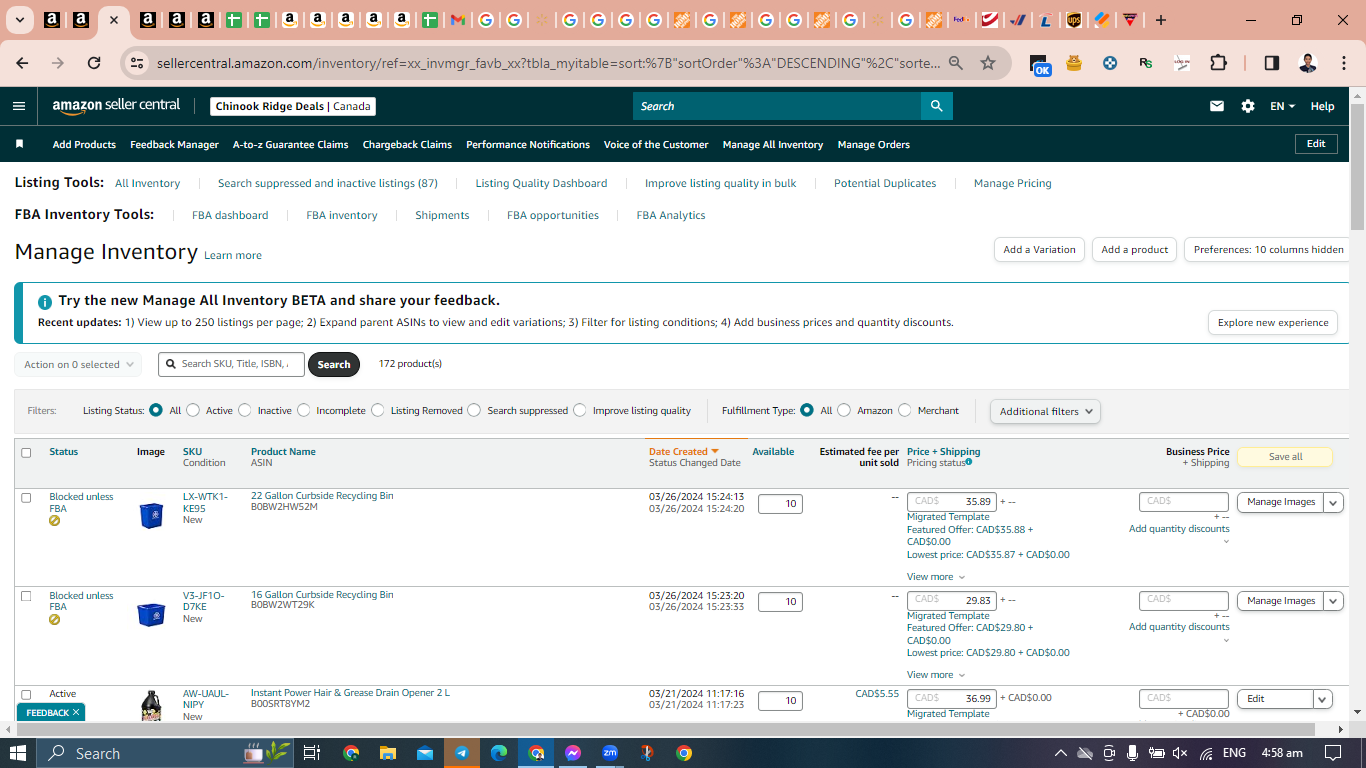Open Telegram from the taskbar
The image size is (1366, 768).
pos(461,753)
